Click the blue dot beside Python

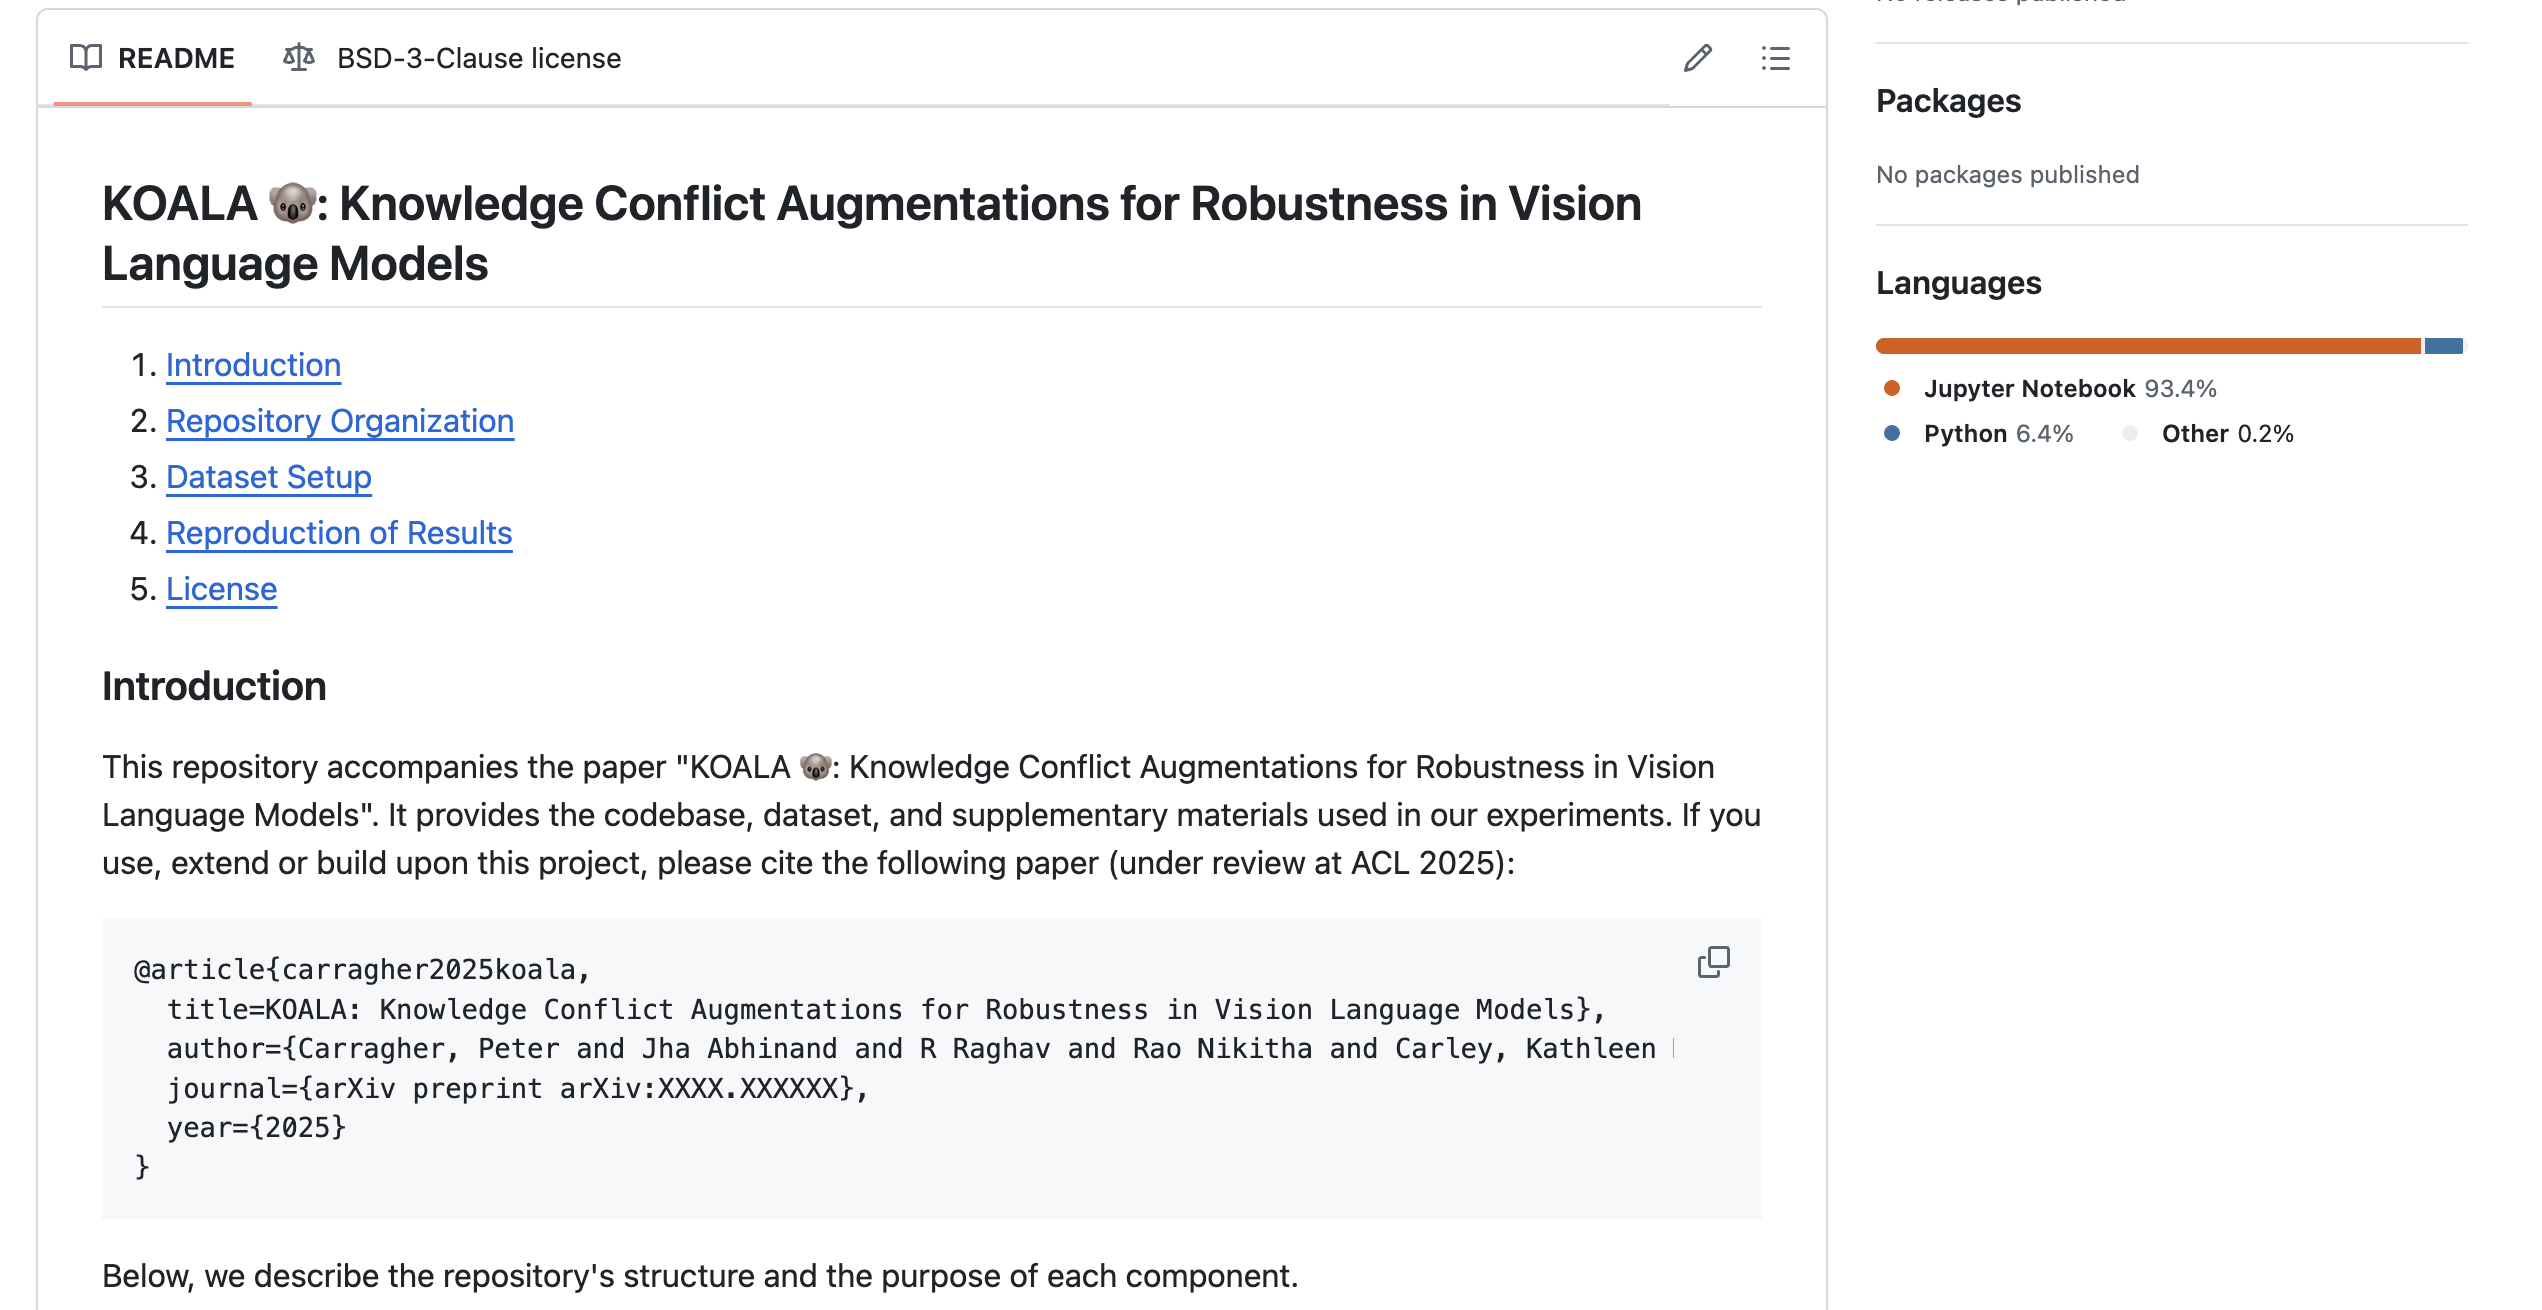(x=1891, y=433)
